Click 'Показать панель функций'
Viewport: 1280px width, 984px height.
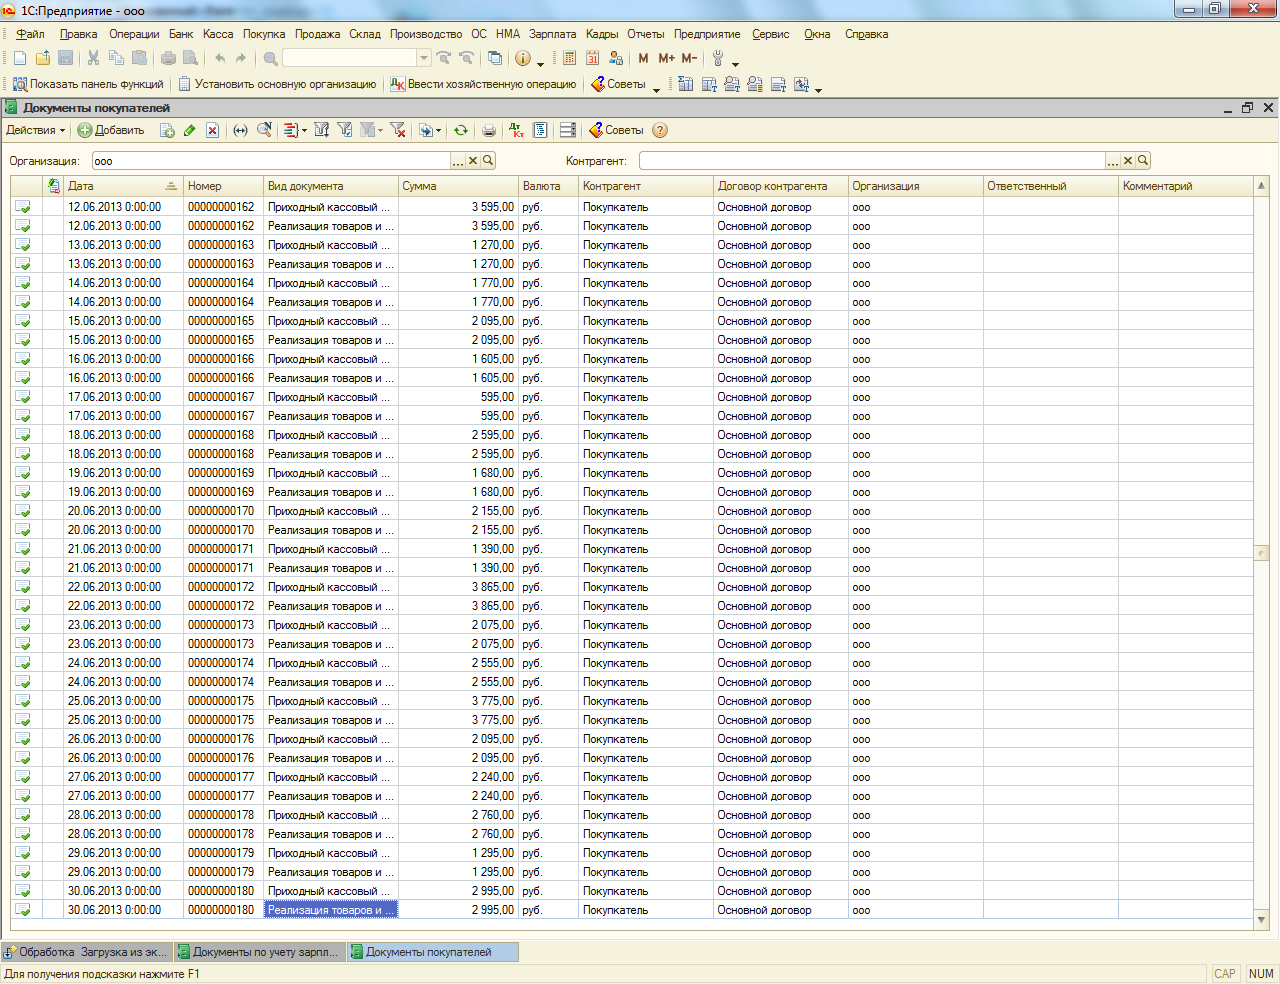click(88, 84)
